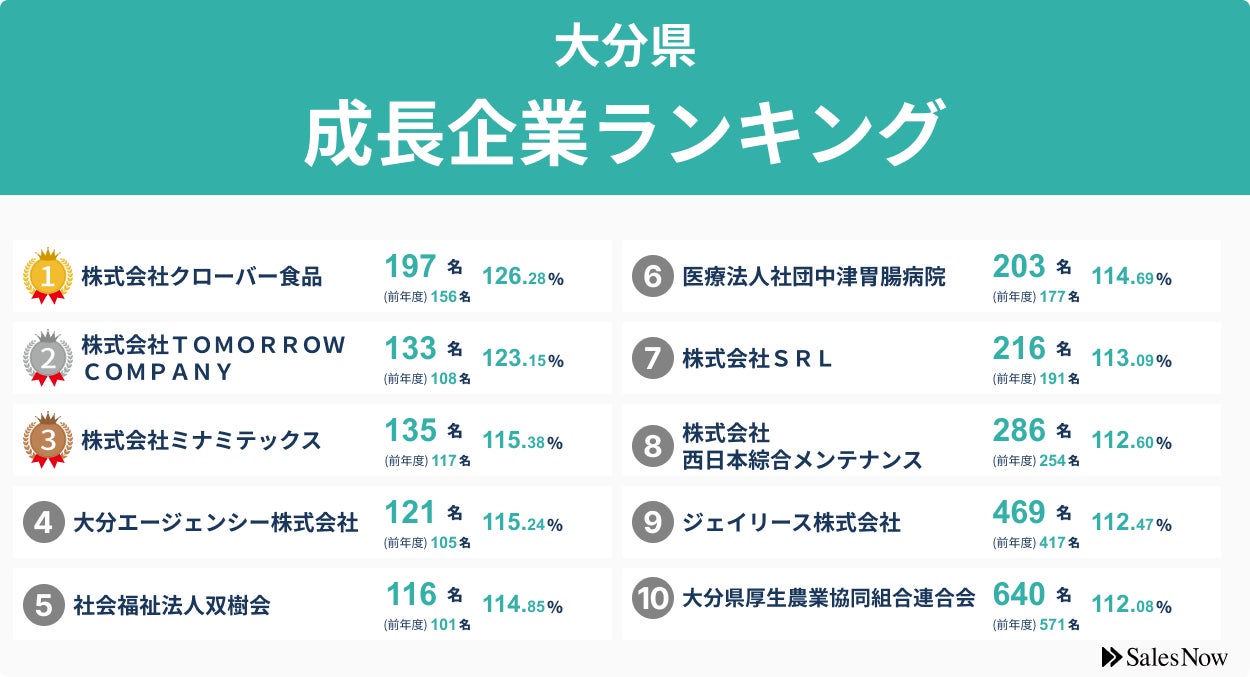Click ジェイリース株式会社 company name
The height and width of the screenshot is (677, 1250).
click(791, 522)
